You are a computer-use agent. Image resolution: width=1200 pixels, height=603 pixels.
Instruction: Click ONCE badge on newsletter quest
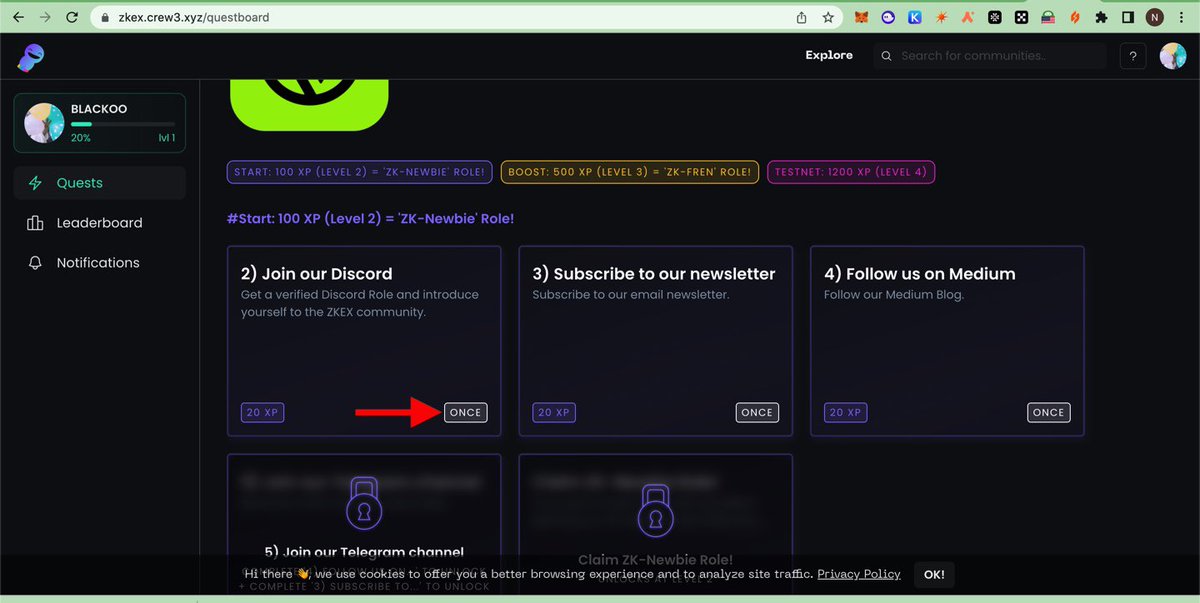click(x=757, y=412)
